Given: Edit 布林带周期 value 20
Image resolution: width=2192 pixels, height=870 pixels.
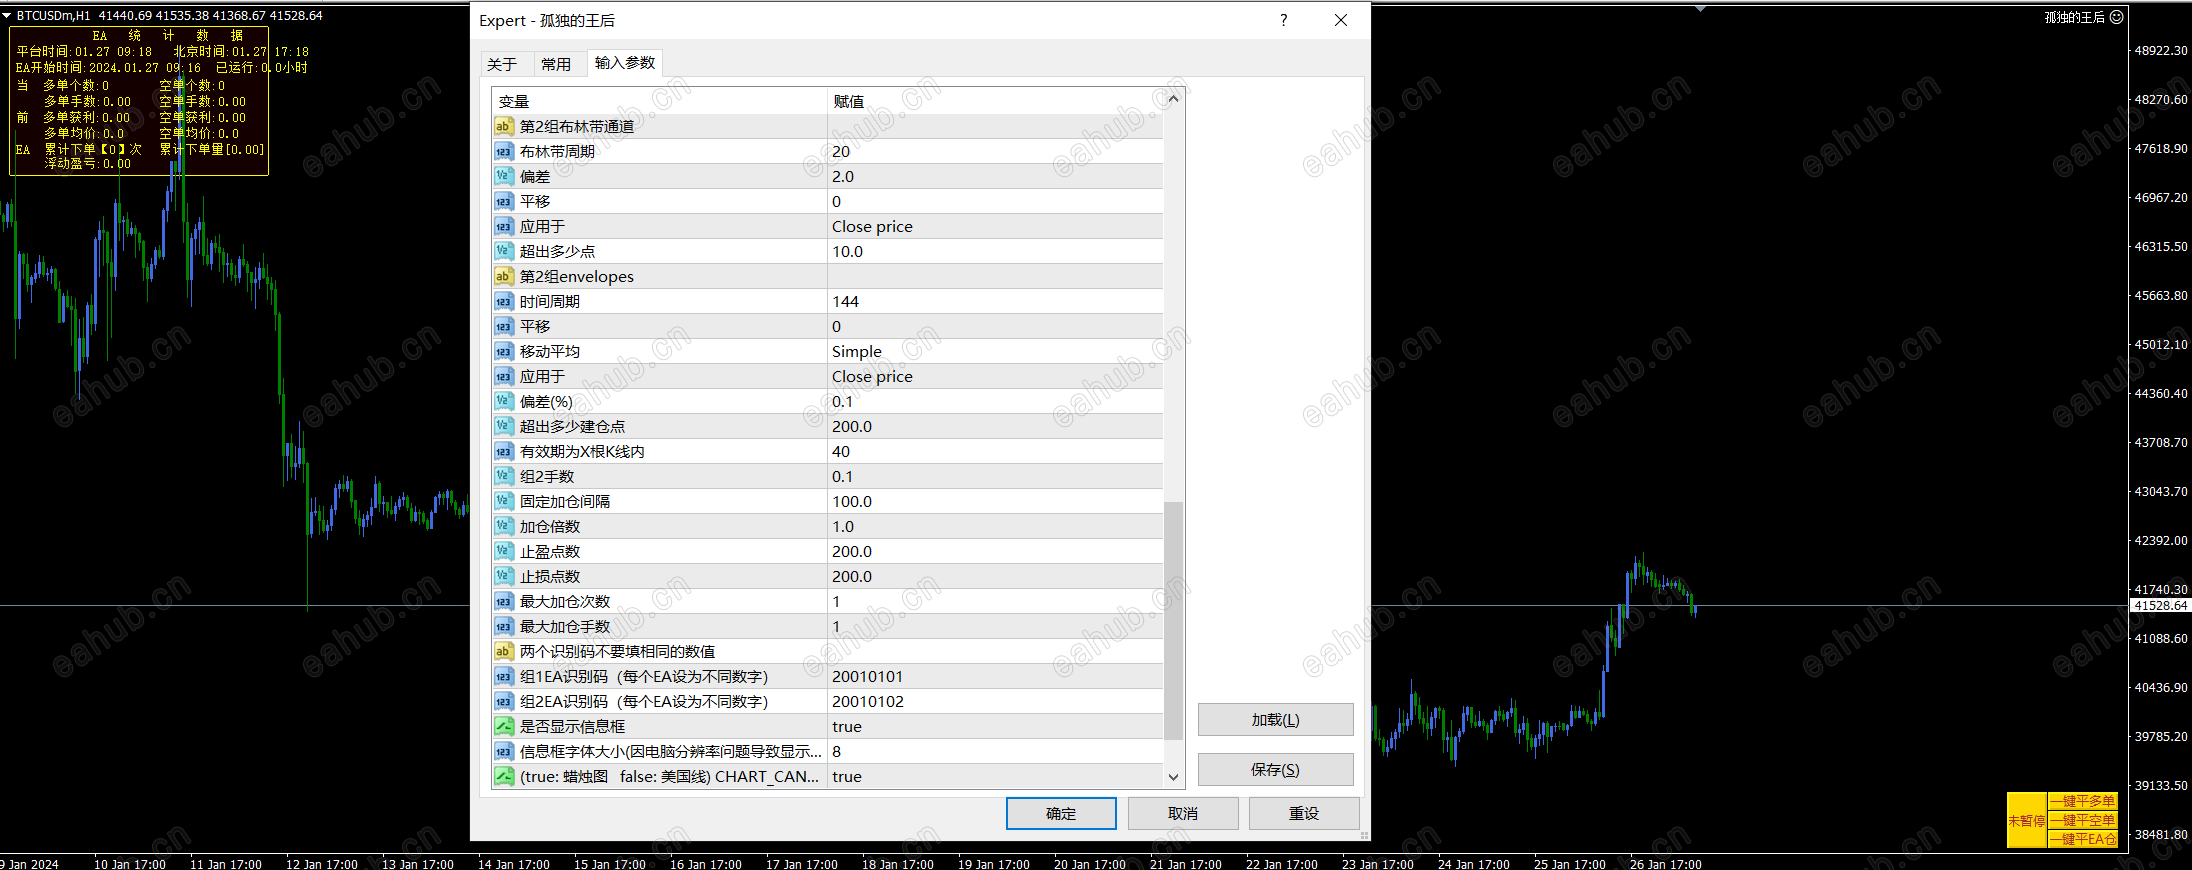Looking at the screenshot, I should [x=995, y=152].
